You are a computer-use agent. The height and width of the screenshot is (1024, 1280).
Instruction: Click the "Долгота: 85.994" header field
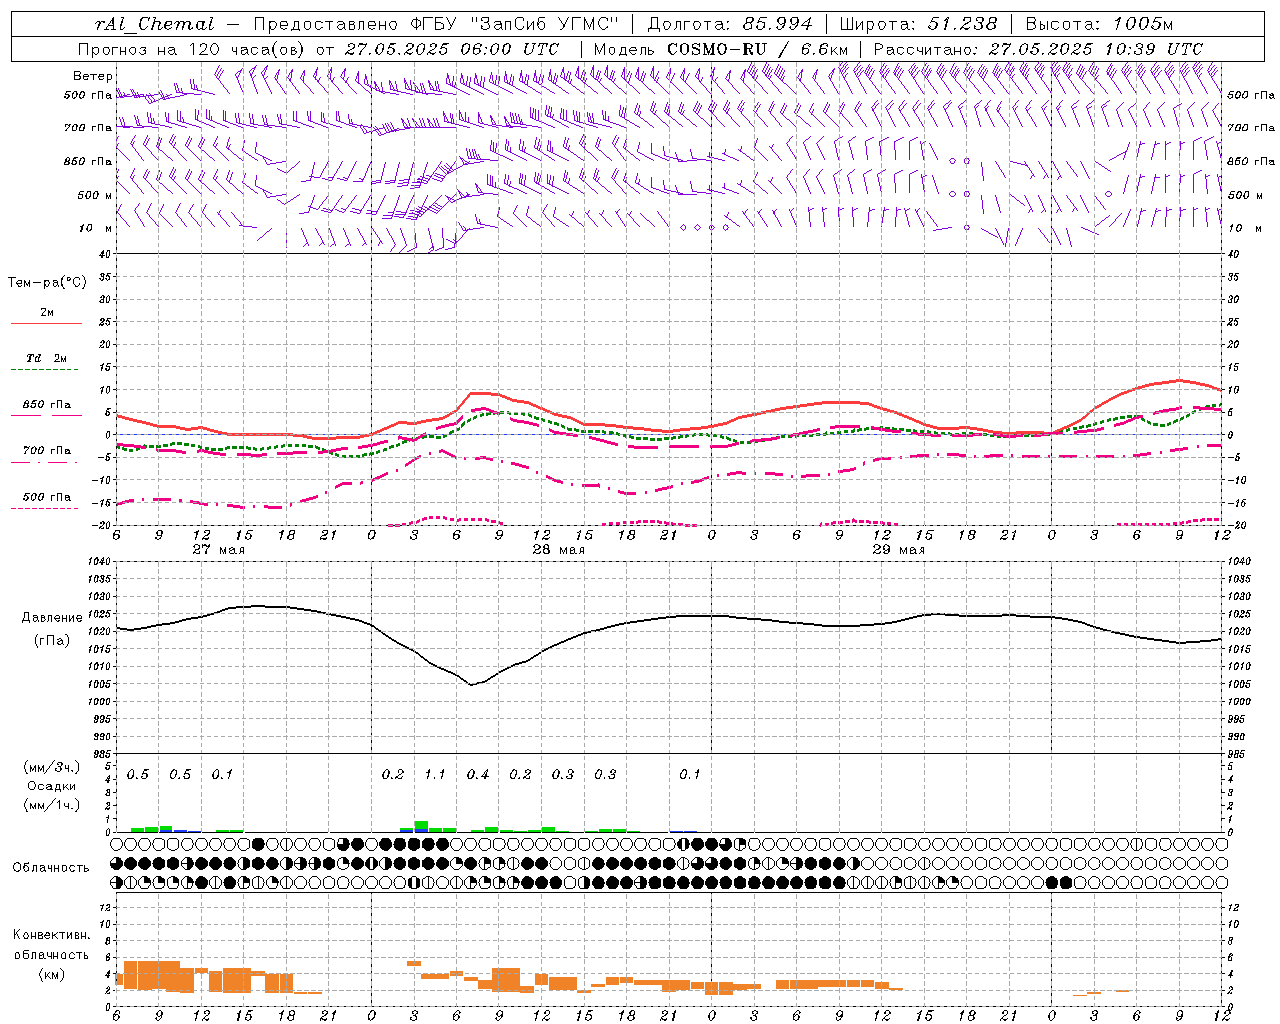[730, 24]
